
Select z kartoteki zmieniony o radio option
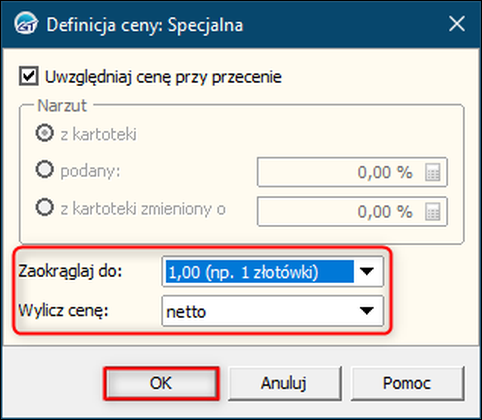45,207
